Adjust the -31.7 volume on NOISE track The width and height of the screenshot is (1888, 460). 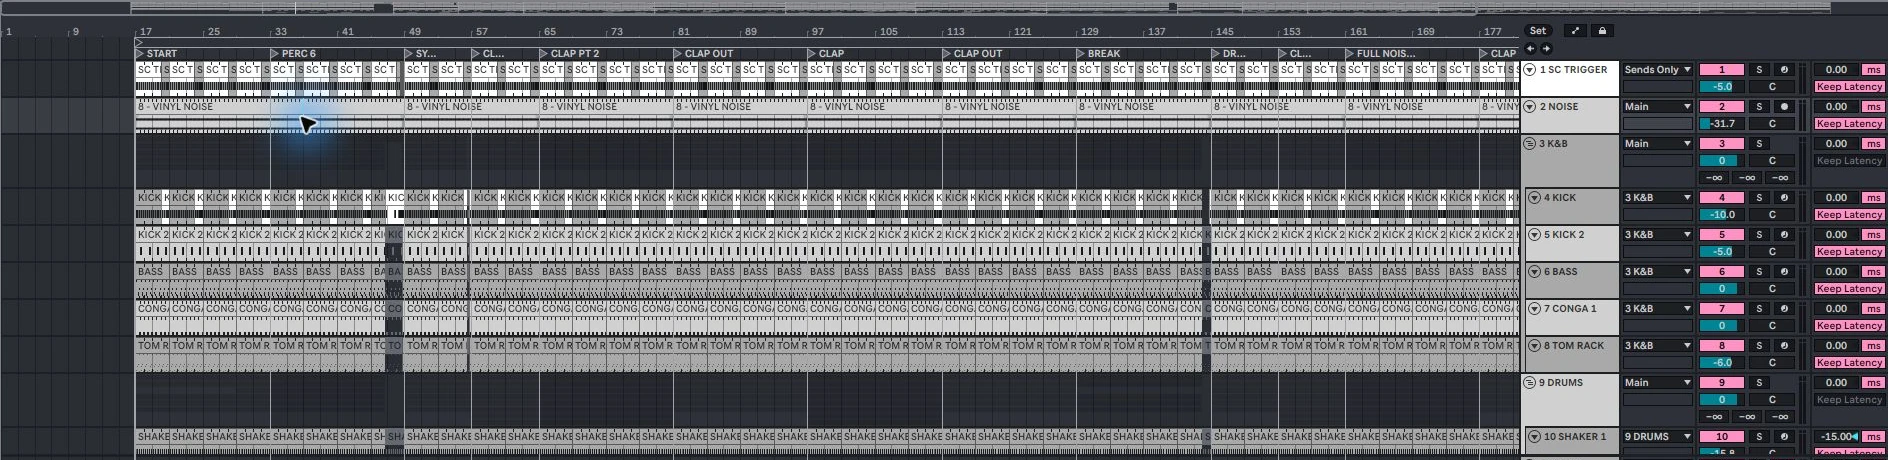pos(1722,124)
